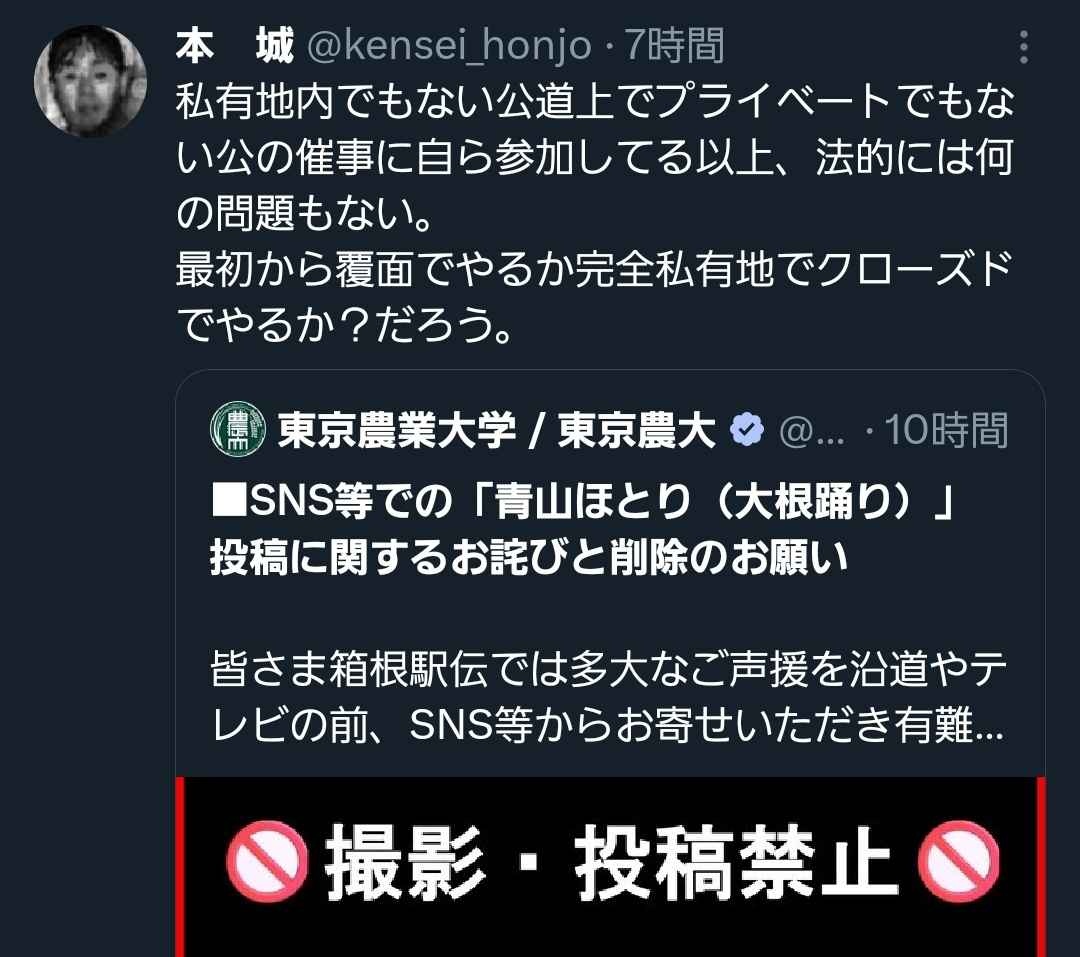Open the @kensei_honjo handle link
Screen dimensions: 1080x957
449,46
